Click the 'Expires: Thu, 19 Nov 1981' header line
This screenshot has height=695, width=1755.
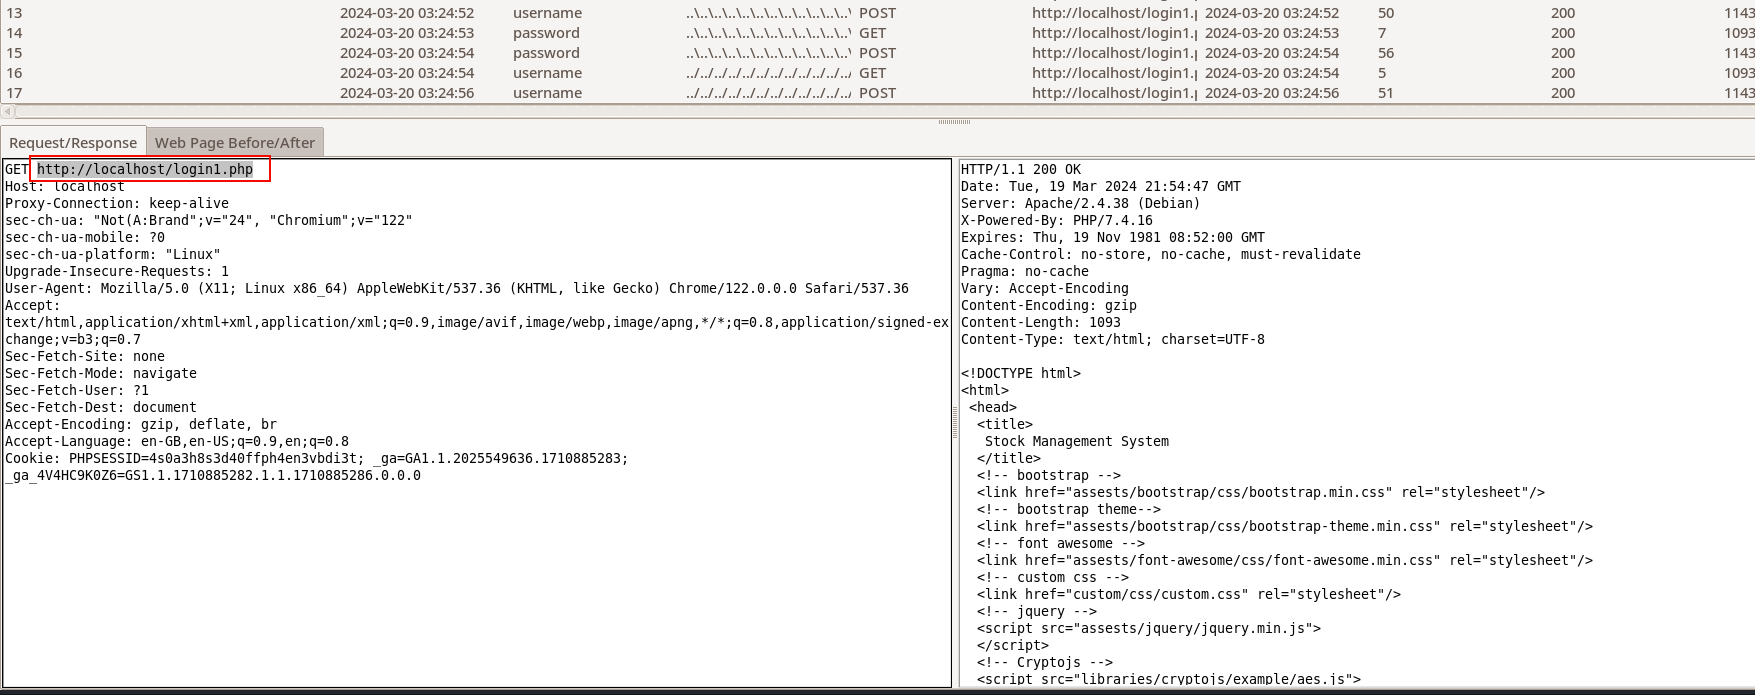click(x=1113, y=237)
